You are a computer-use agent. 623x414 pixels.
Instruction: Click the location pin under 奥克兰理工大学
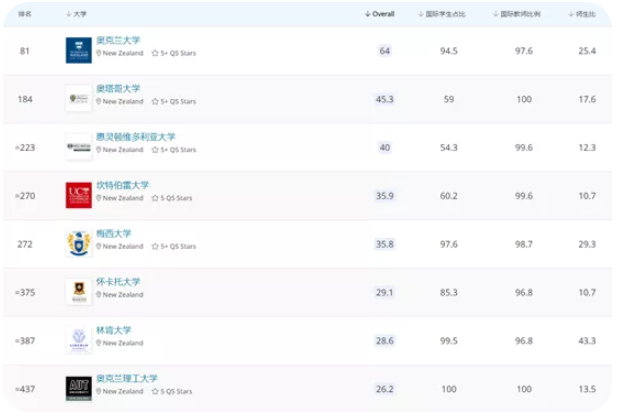pyautogui.click(x=99, y=391)
